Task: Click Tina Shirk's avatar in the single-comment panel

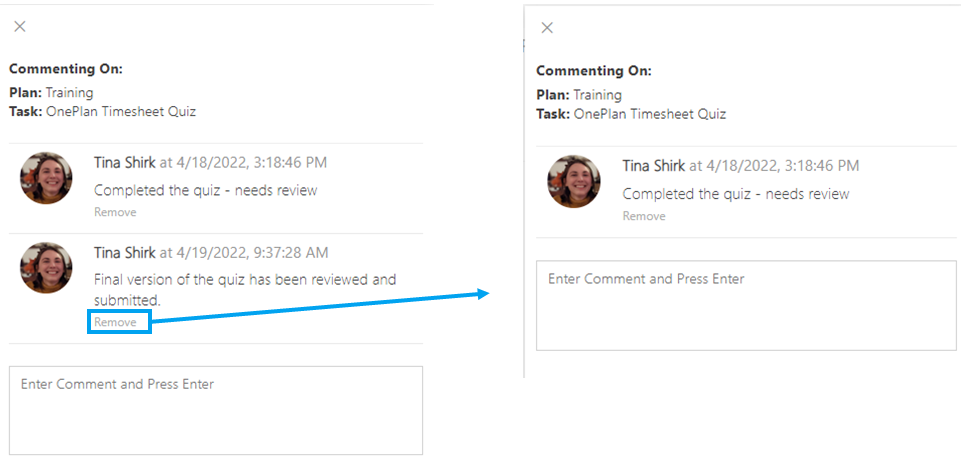Action: click(574, 181)
